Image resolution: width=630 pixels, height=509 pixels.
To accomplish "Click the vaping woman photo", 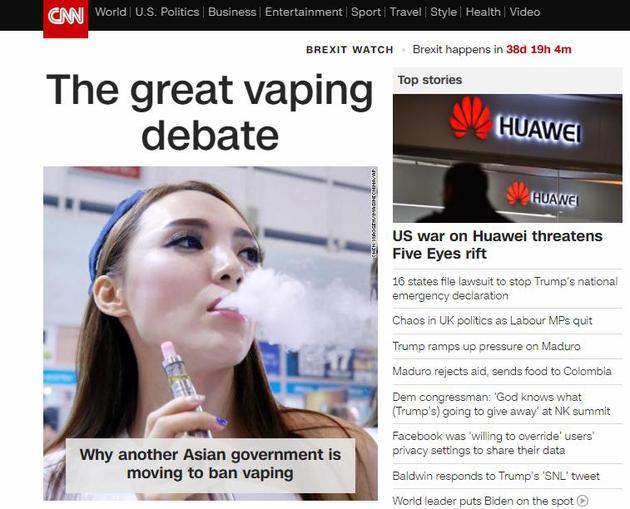I will (211, 301).
